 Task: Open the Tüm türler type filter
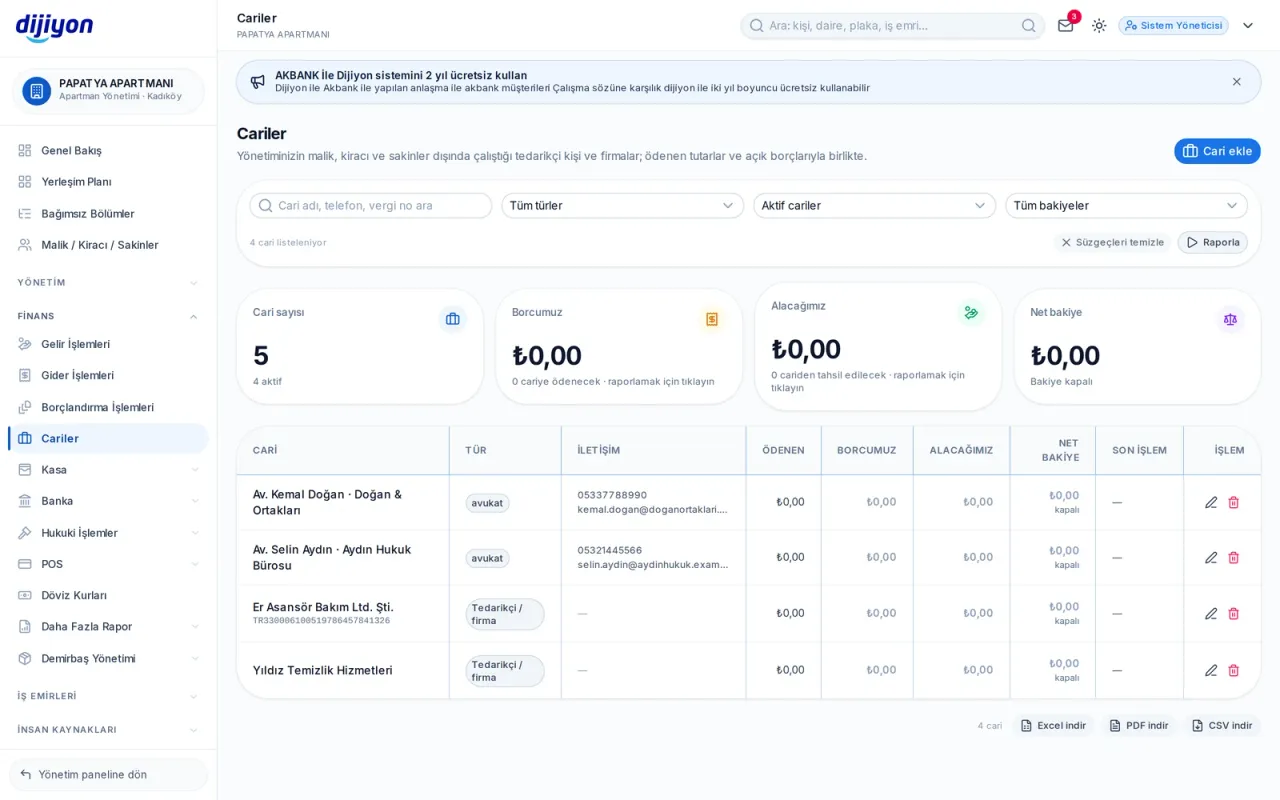tap(623, 205)
